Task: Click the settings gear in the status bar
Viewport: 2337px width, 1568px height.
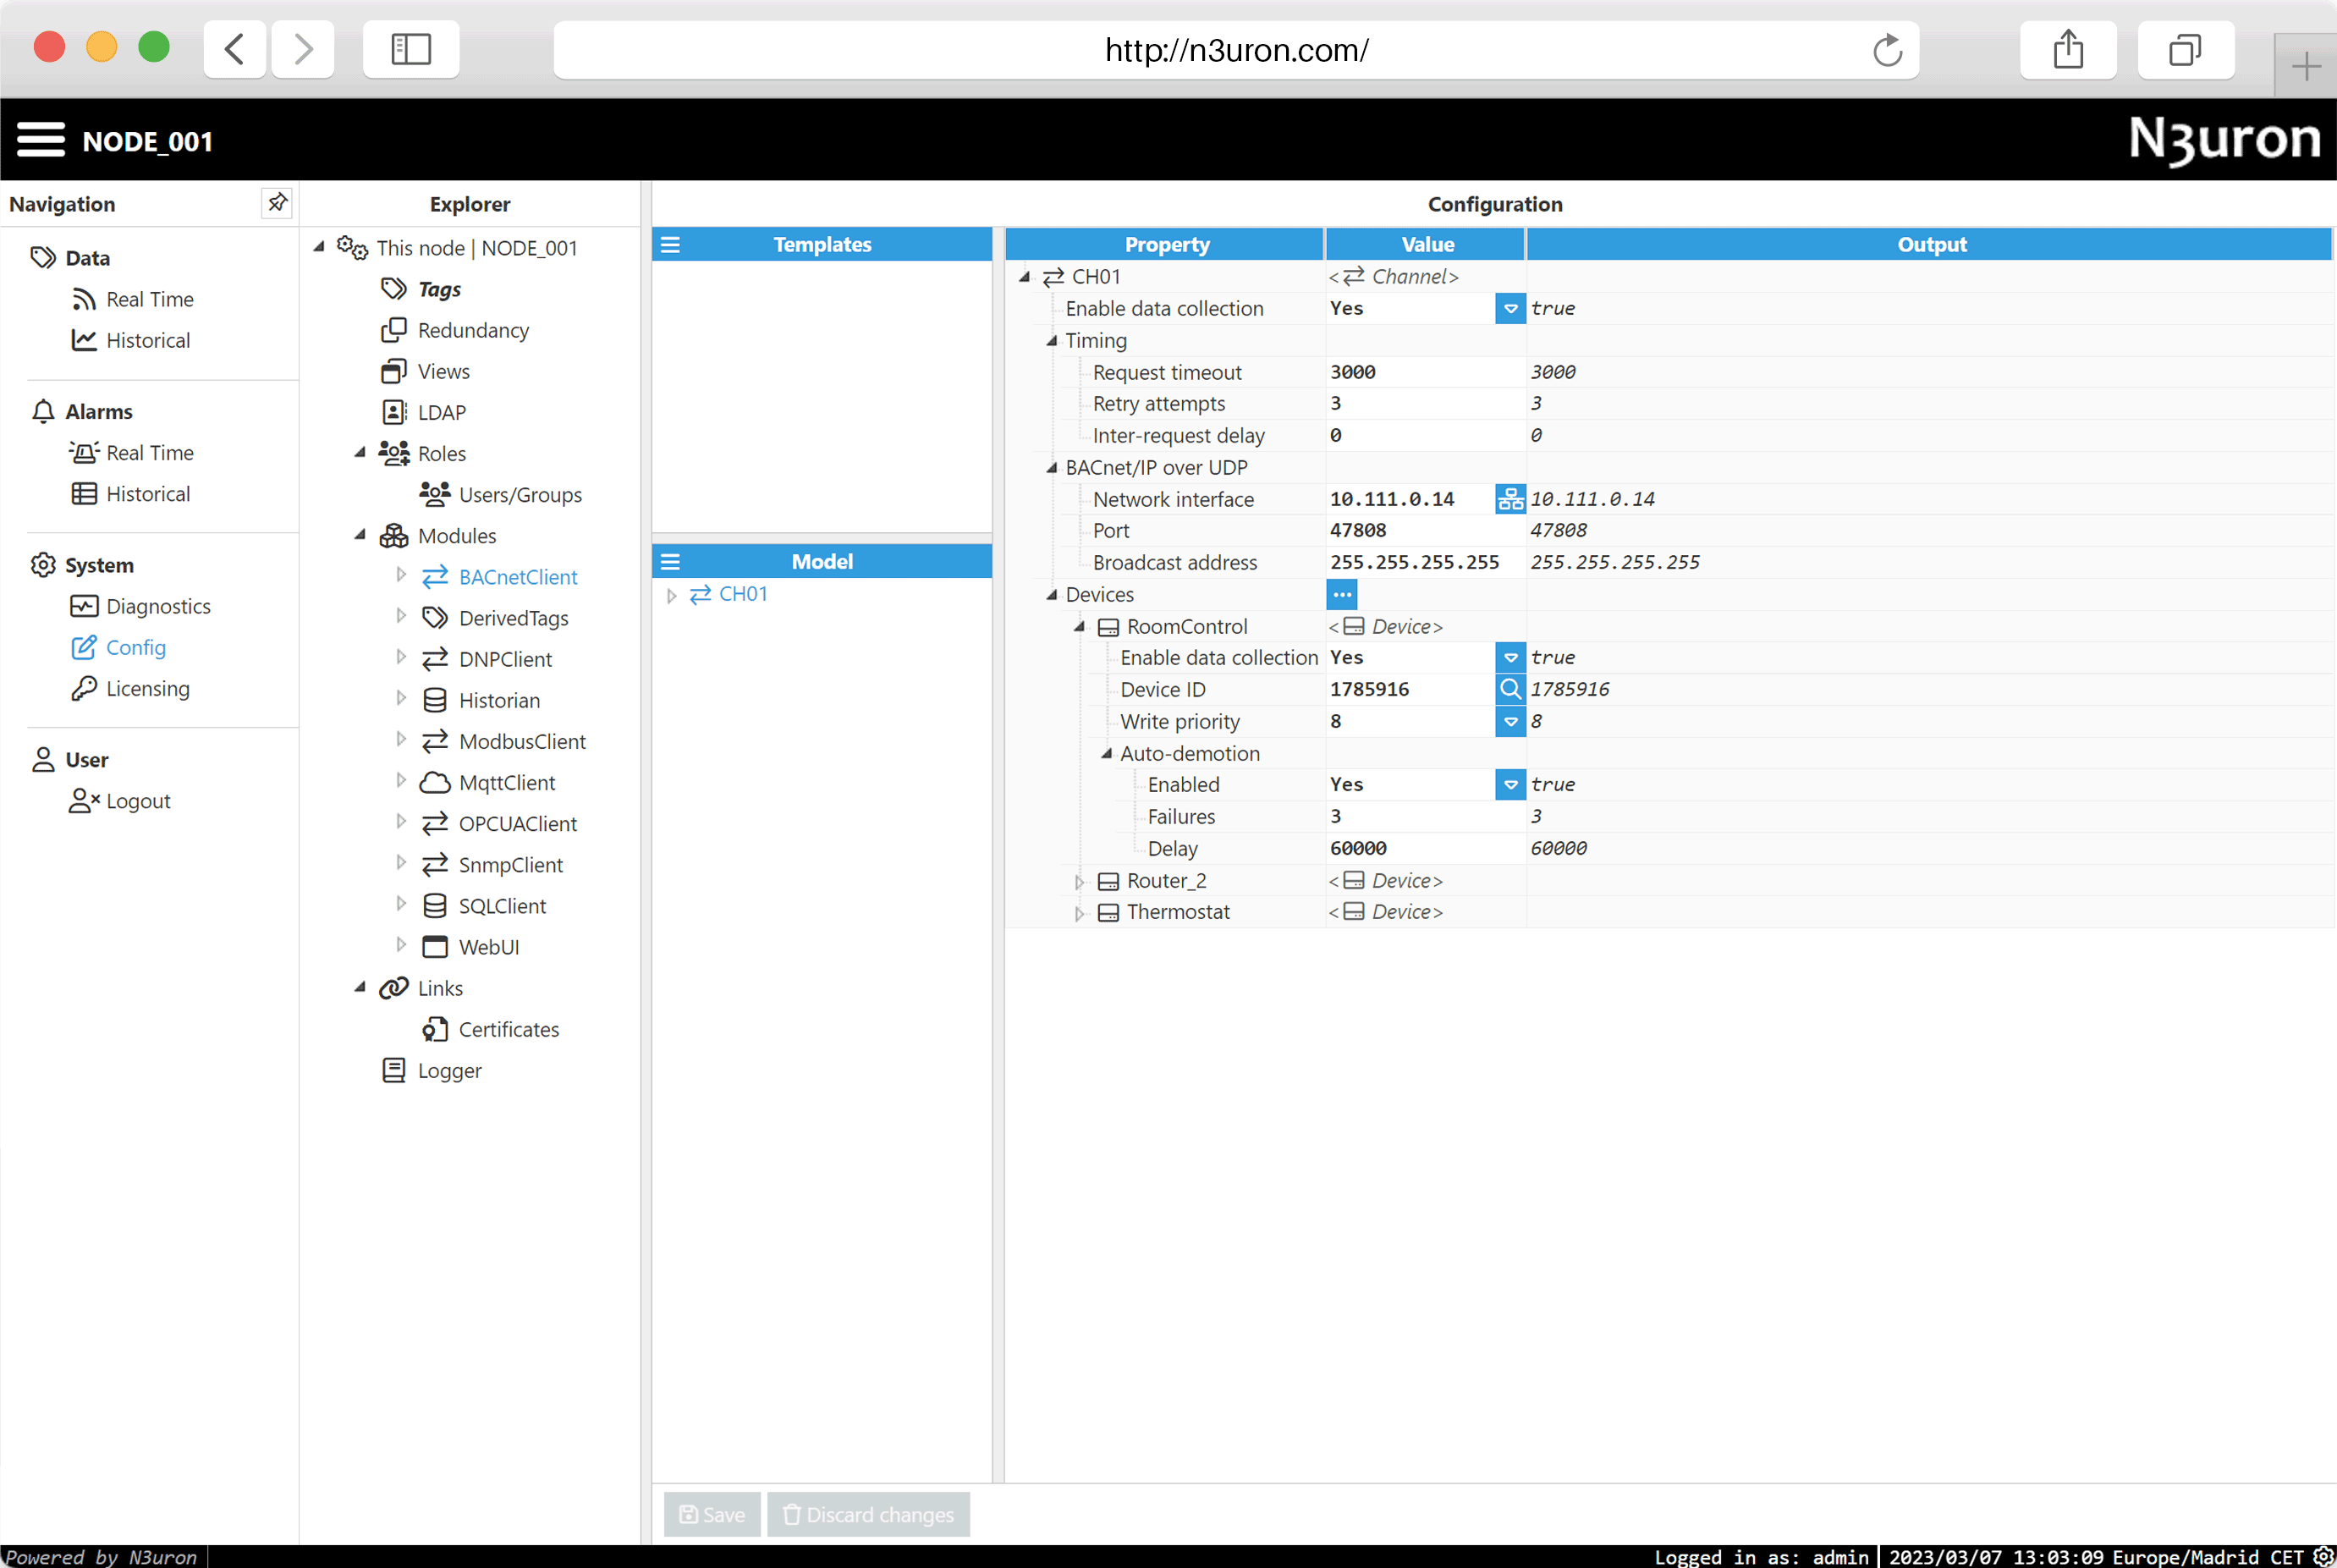Action: click(2323, 1556)
